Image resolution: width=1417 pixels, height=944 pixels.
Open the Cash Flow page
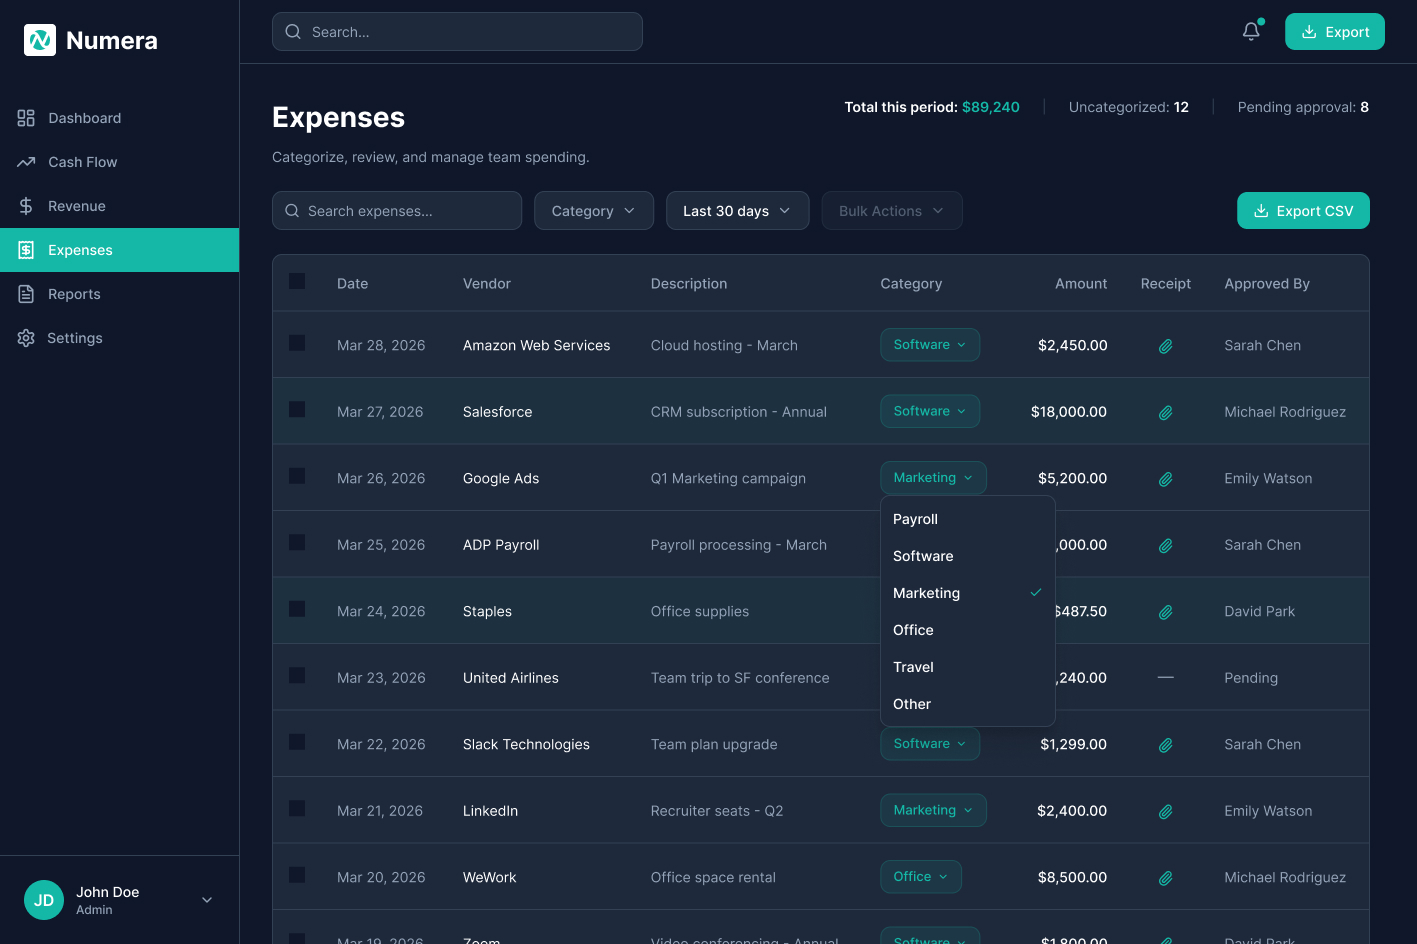click(120, 162)
